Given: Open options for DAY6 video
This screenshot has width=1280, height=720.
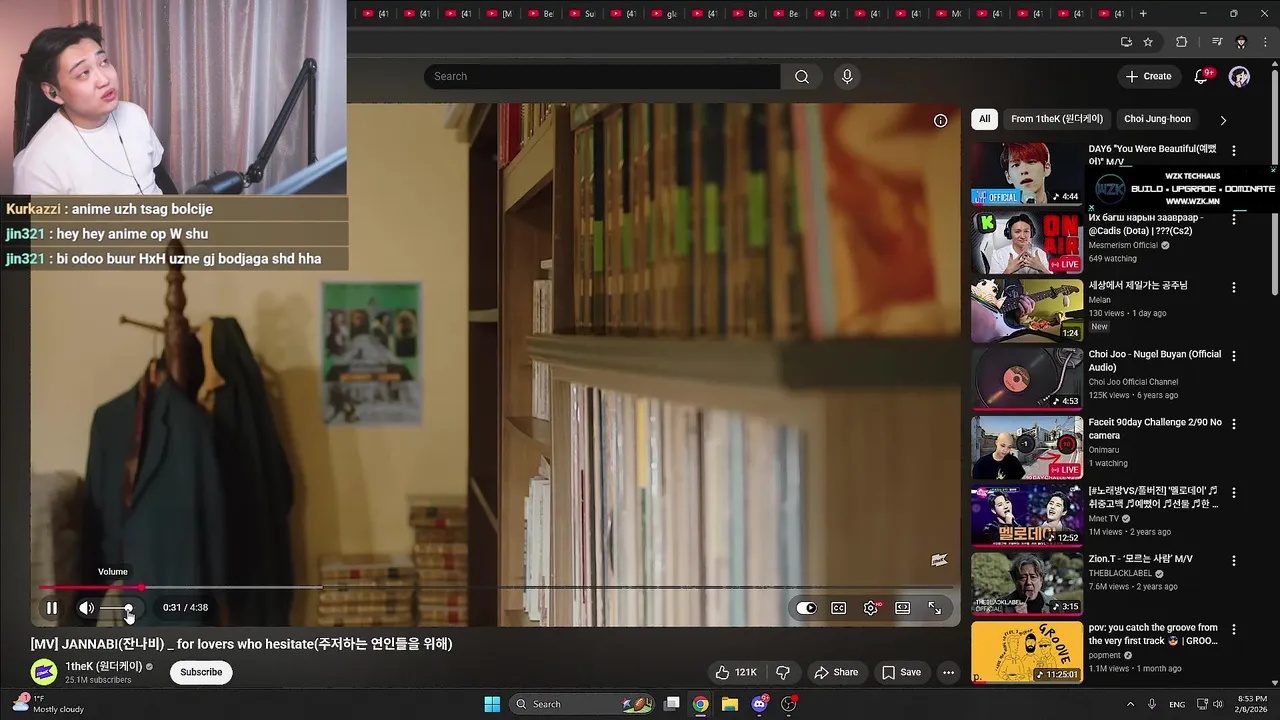Looking at the screenshot, I should click(x=1233, y=150).
